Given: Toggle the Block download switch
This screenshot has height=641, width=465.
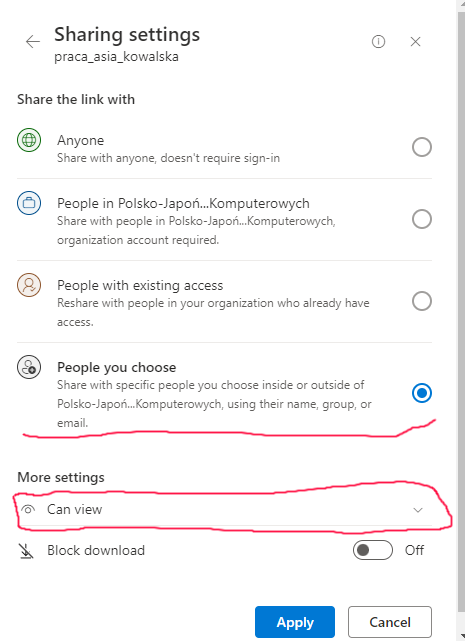Looking at the screenshot, I should coord(373,550).
